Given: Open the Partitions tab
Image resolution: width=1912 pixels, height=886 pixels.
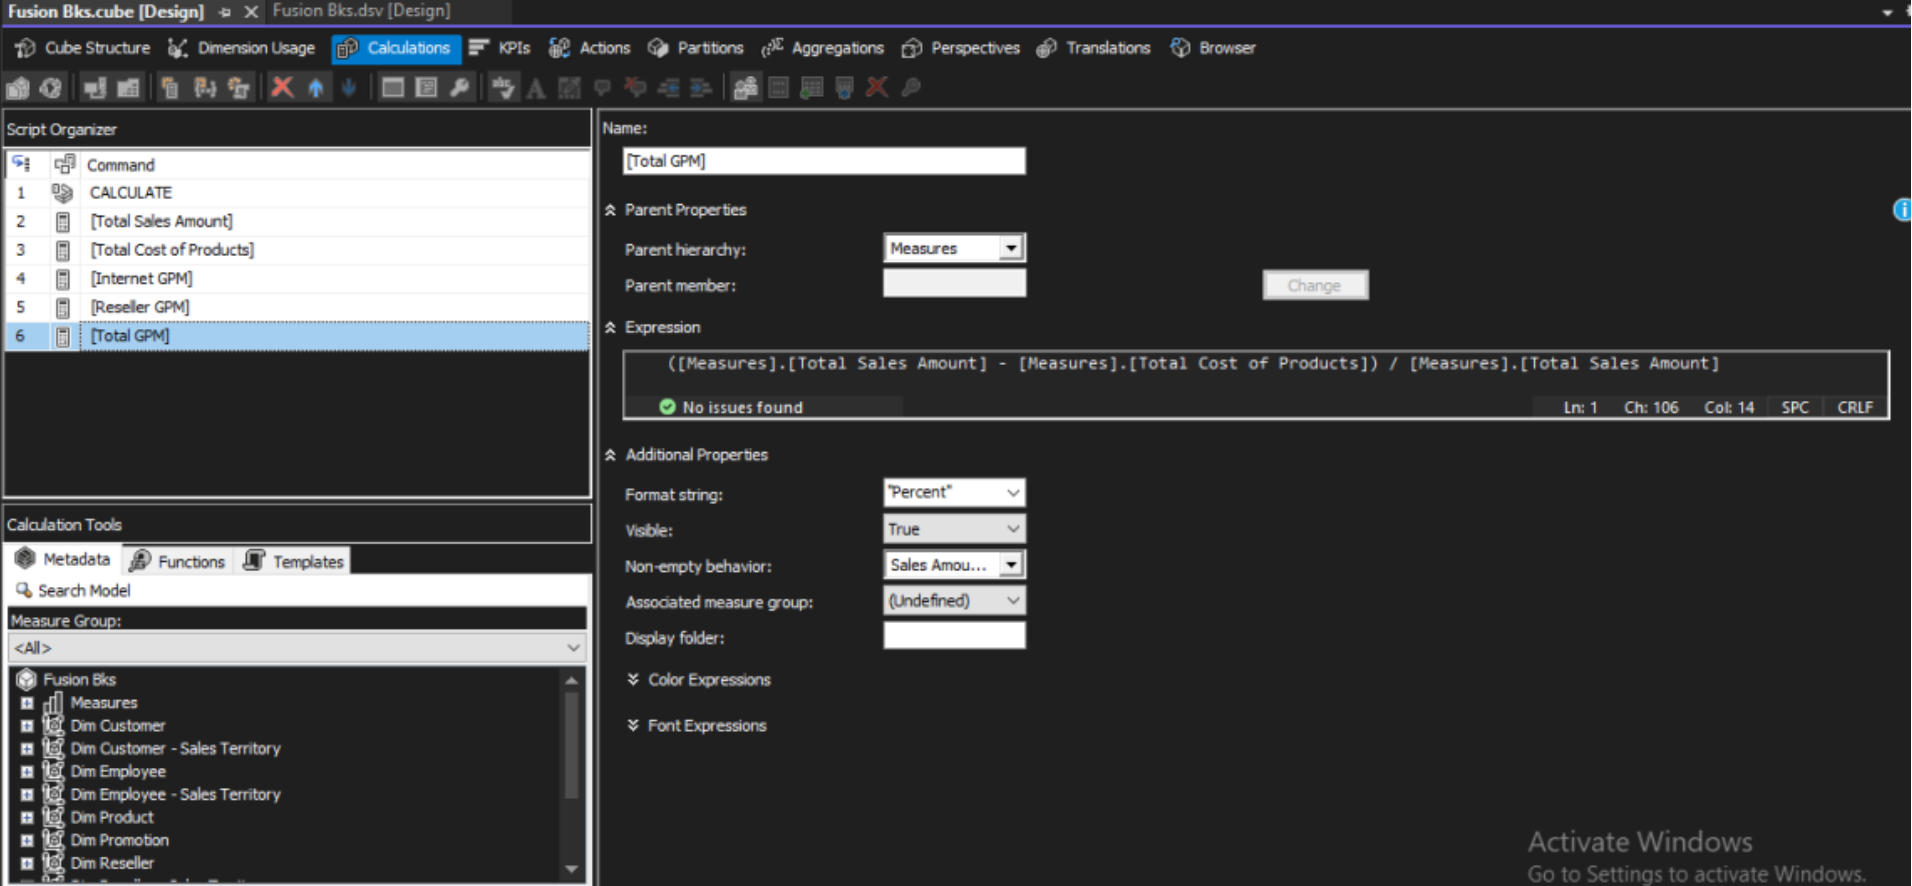Looking at the screenshot, I should click(696, 48).
